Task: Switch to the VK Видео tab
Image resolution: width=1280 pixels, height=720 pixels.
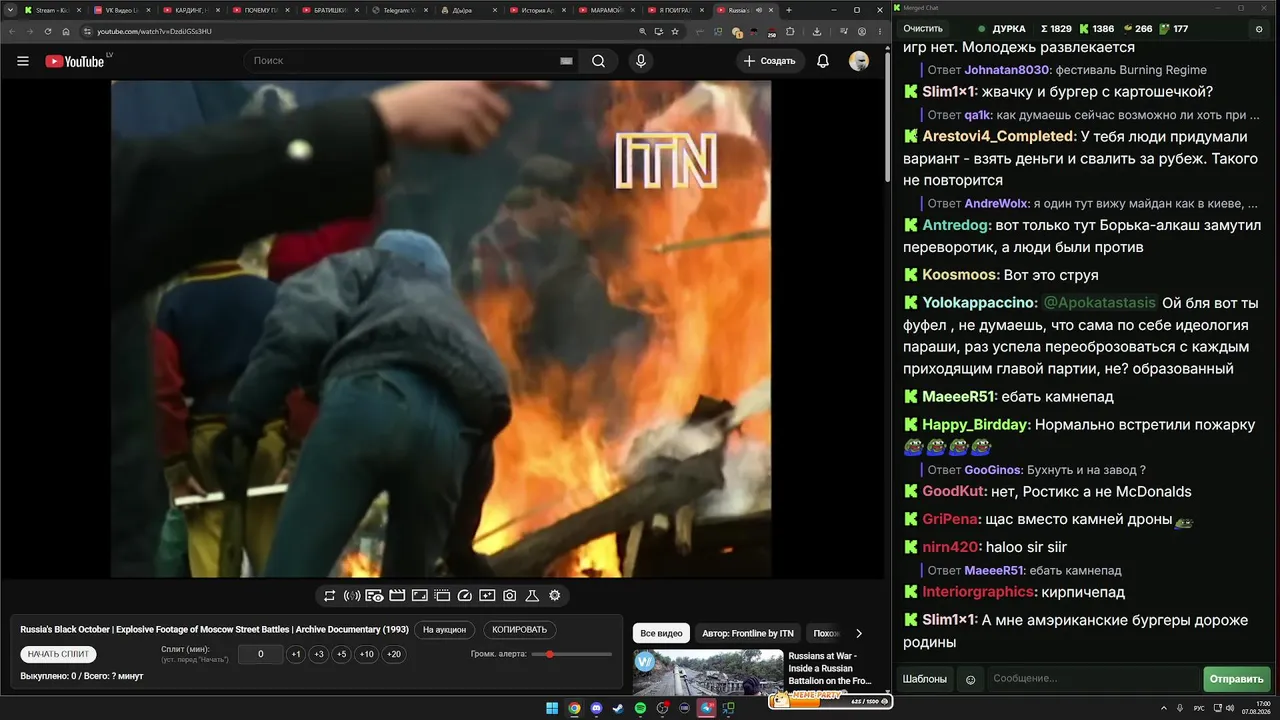Action: pos(122,10)
